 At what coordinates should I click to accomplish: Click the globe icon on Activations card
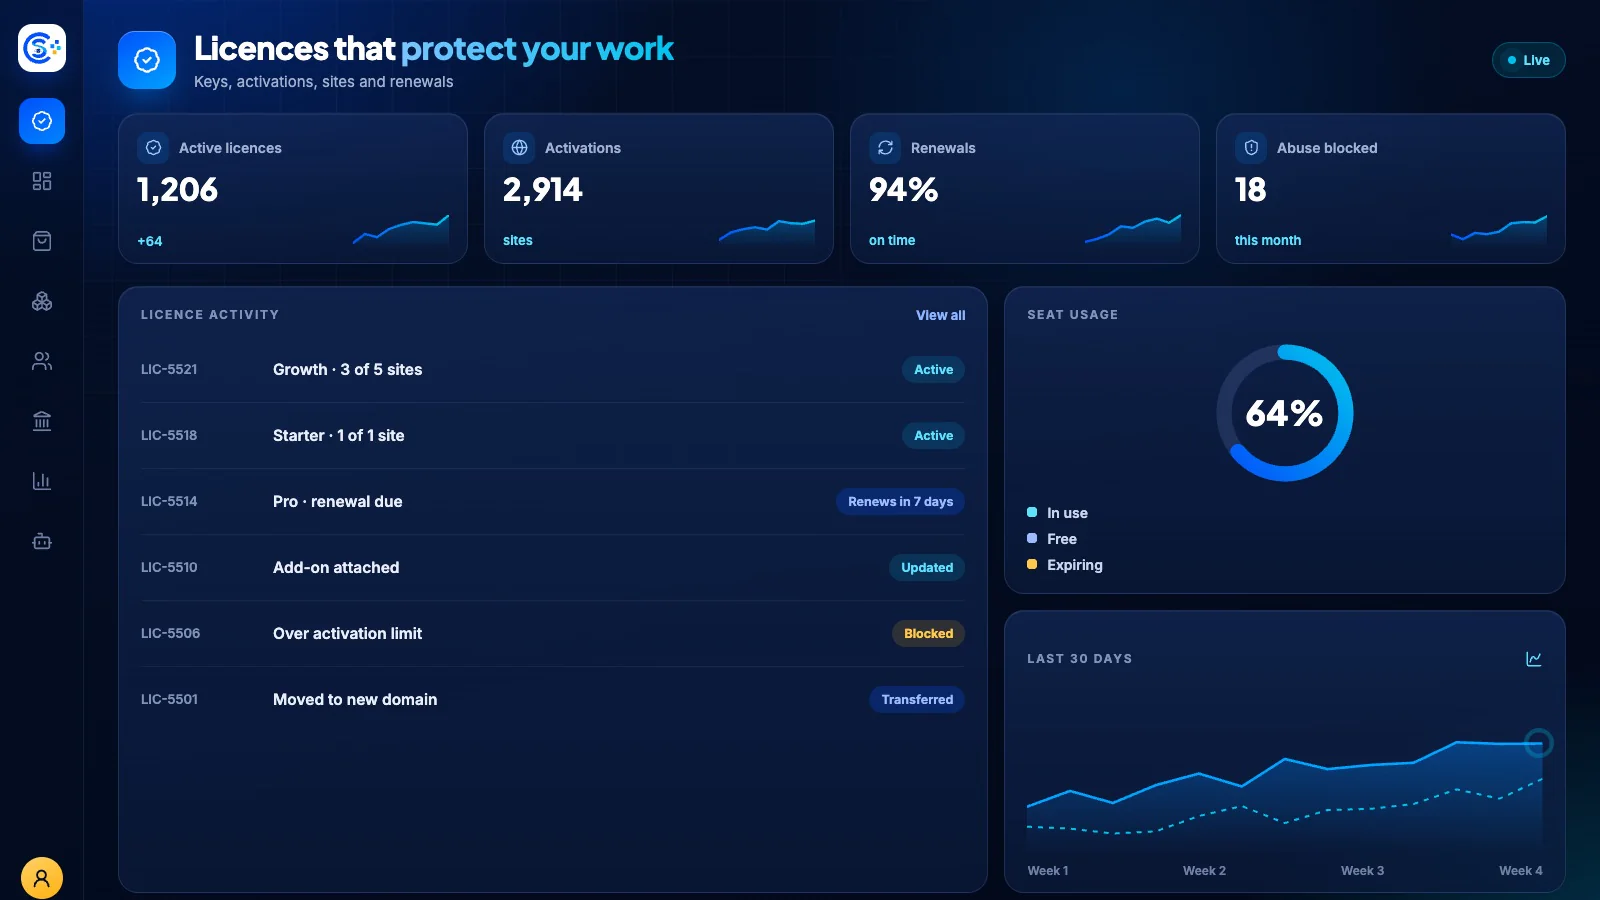click(x=519, y=148)
